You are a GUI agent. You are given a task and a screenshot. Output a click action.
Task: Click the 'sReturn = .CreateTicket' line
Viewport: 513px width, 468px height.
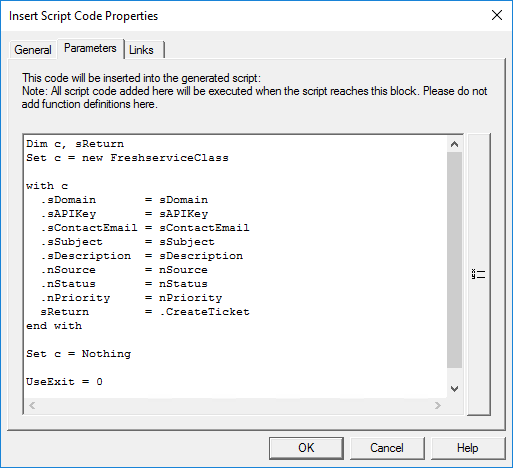(x=145, y=312)
